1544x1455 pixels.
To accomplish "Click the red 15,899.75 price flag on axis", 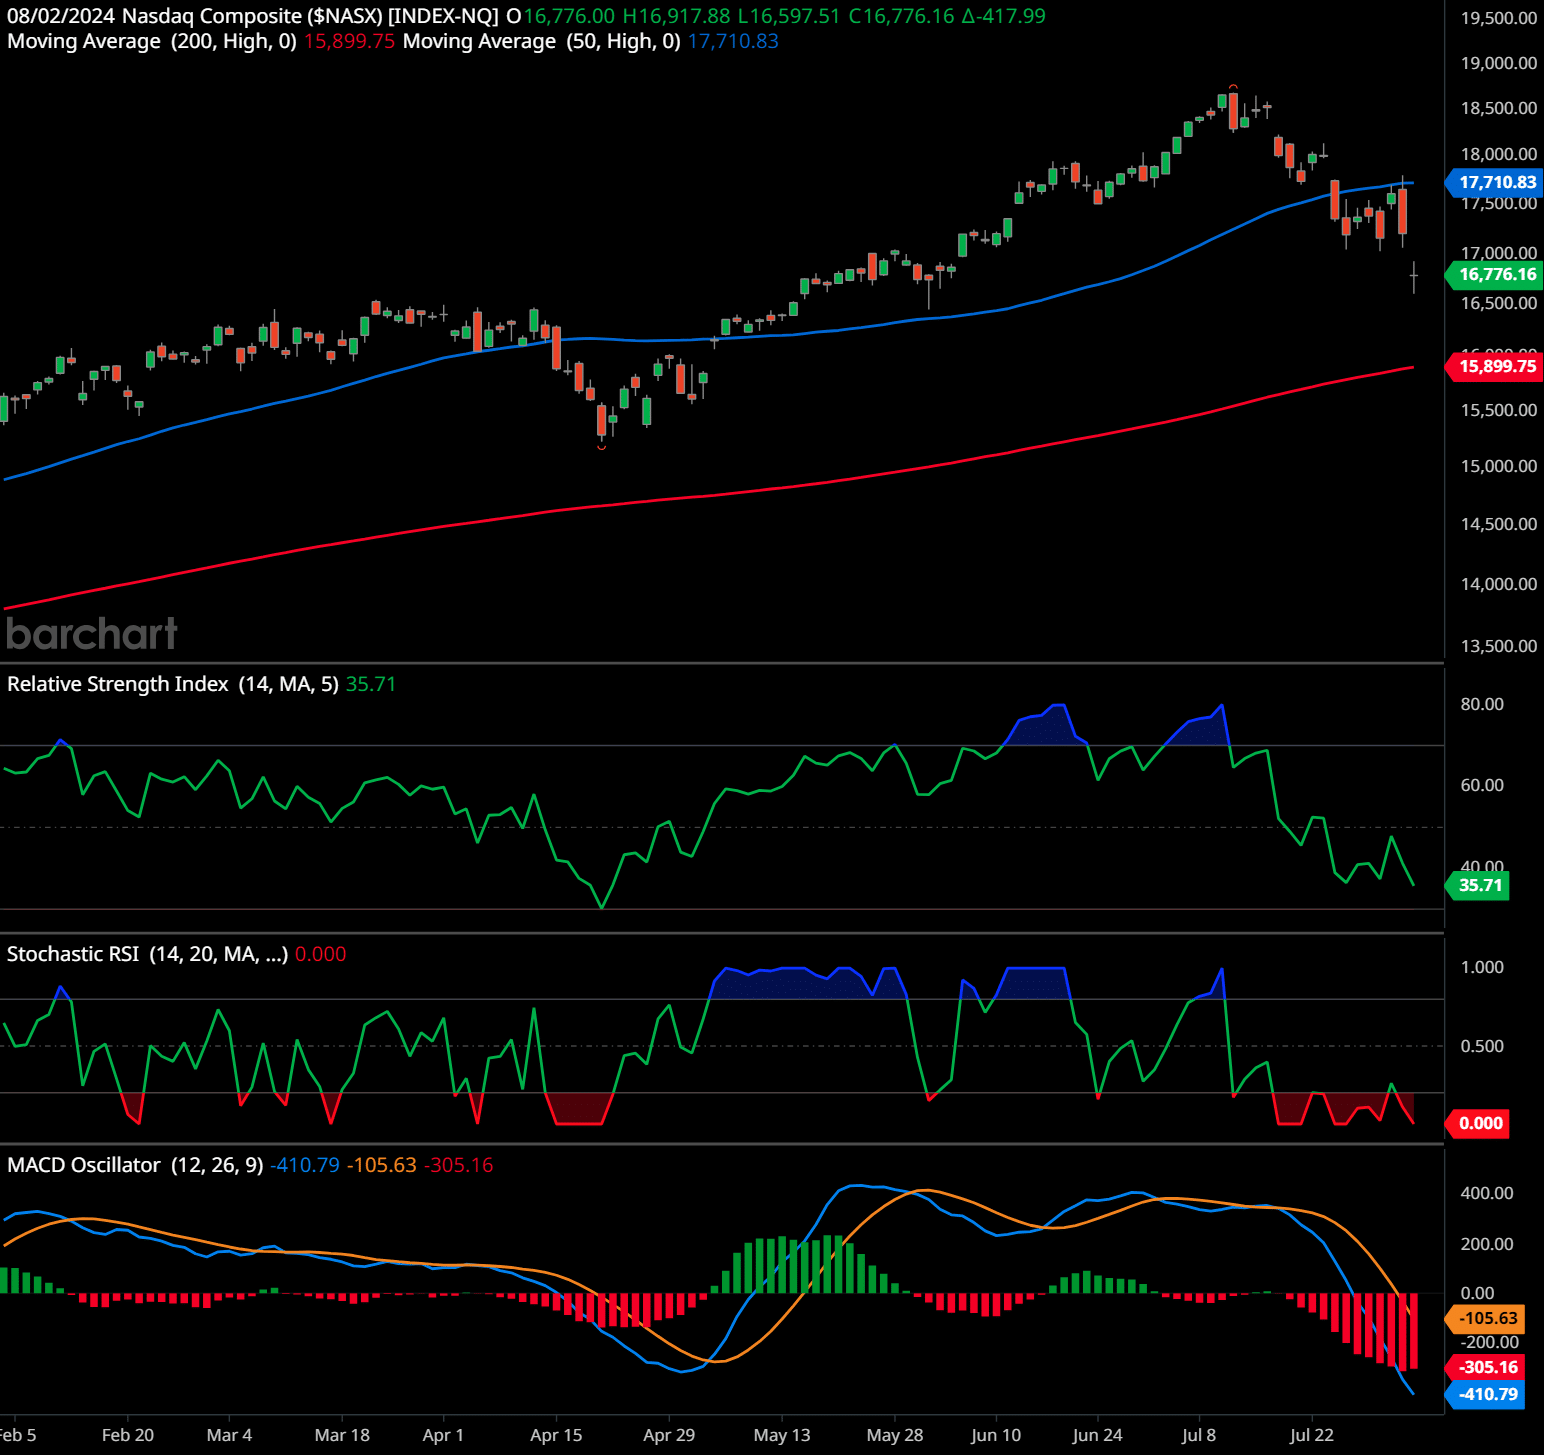I will coord(1495,366).
